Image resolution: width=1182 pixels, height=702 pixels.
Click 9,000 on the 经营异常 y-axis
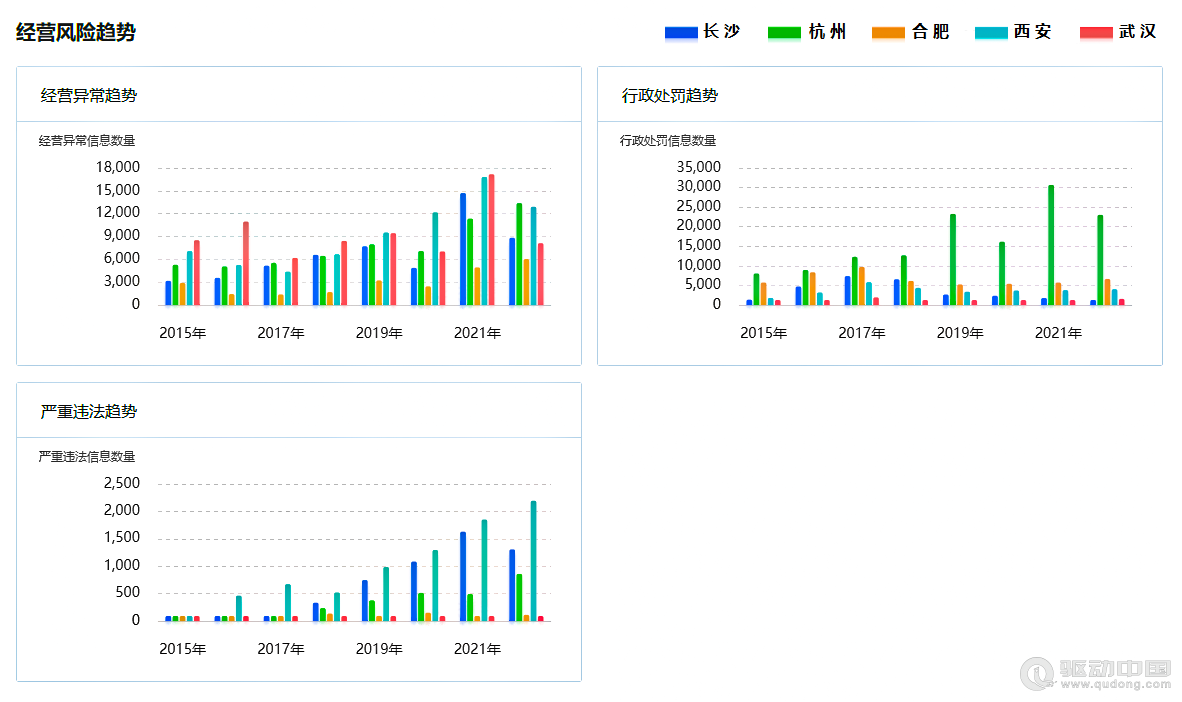122,235
